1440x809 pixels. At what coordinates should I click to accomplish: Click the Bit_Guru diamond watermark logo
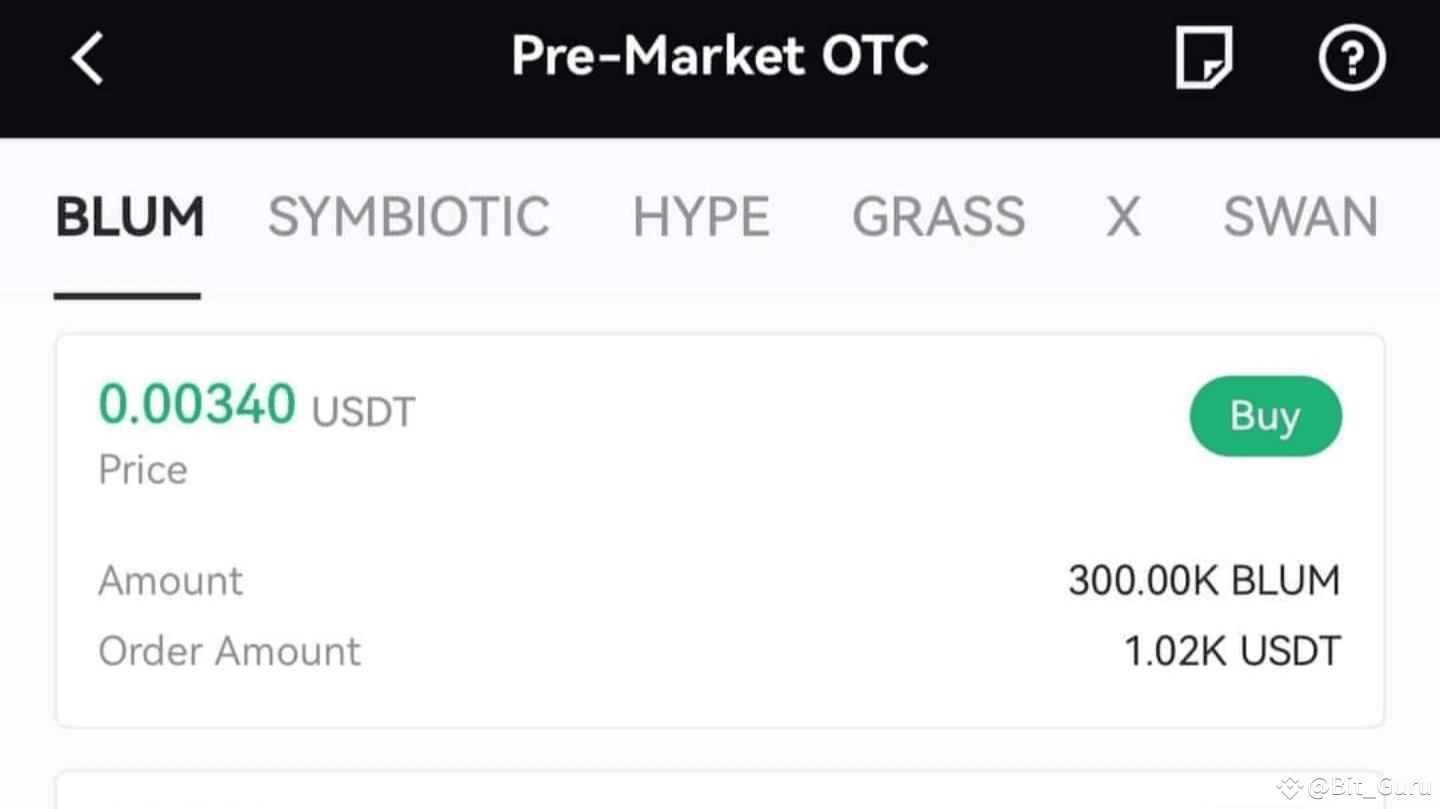(1291, 789)
